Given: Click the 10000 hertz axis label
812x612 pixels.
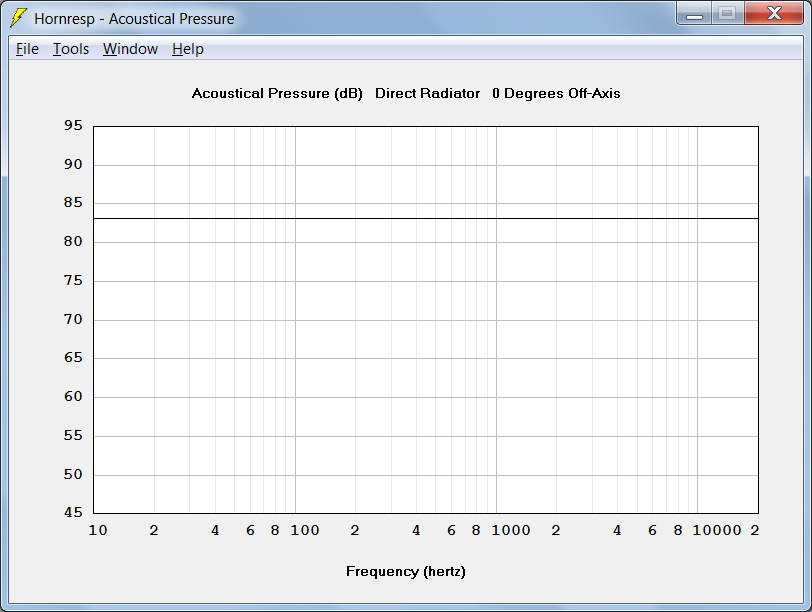Looking at the screenshot, I should [717, 530].
